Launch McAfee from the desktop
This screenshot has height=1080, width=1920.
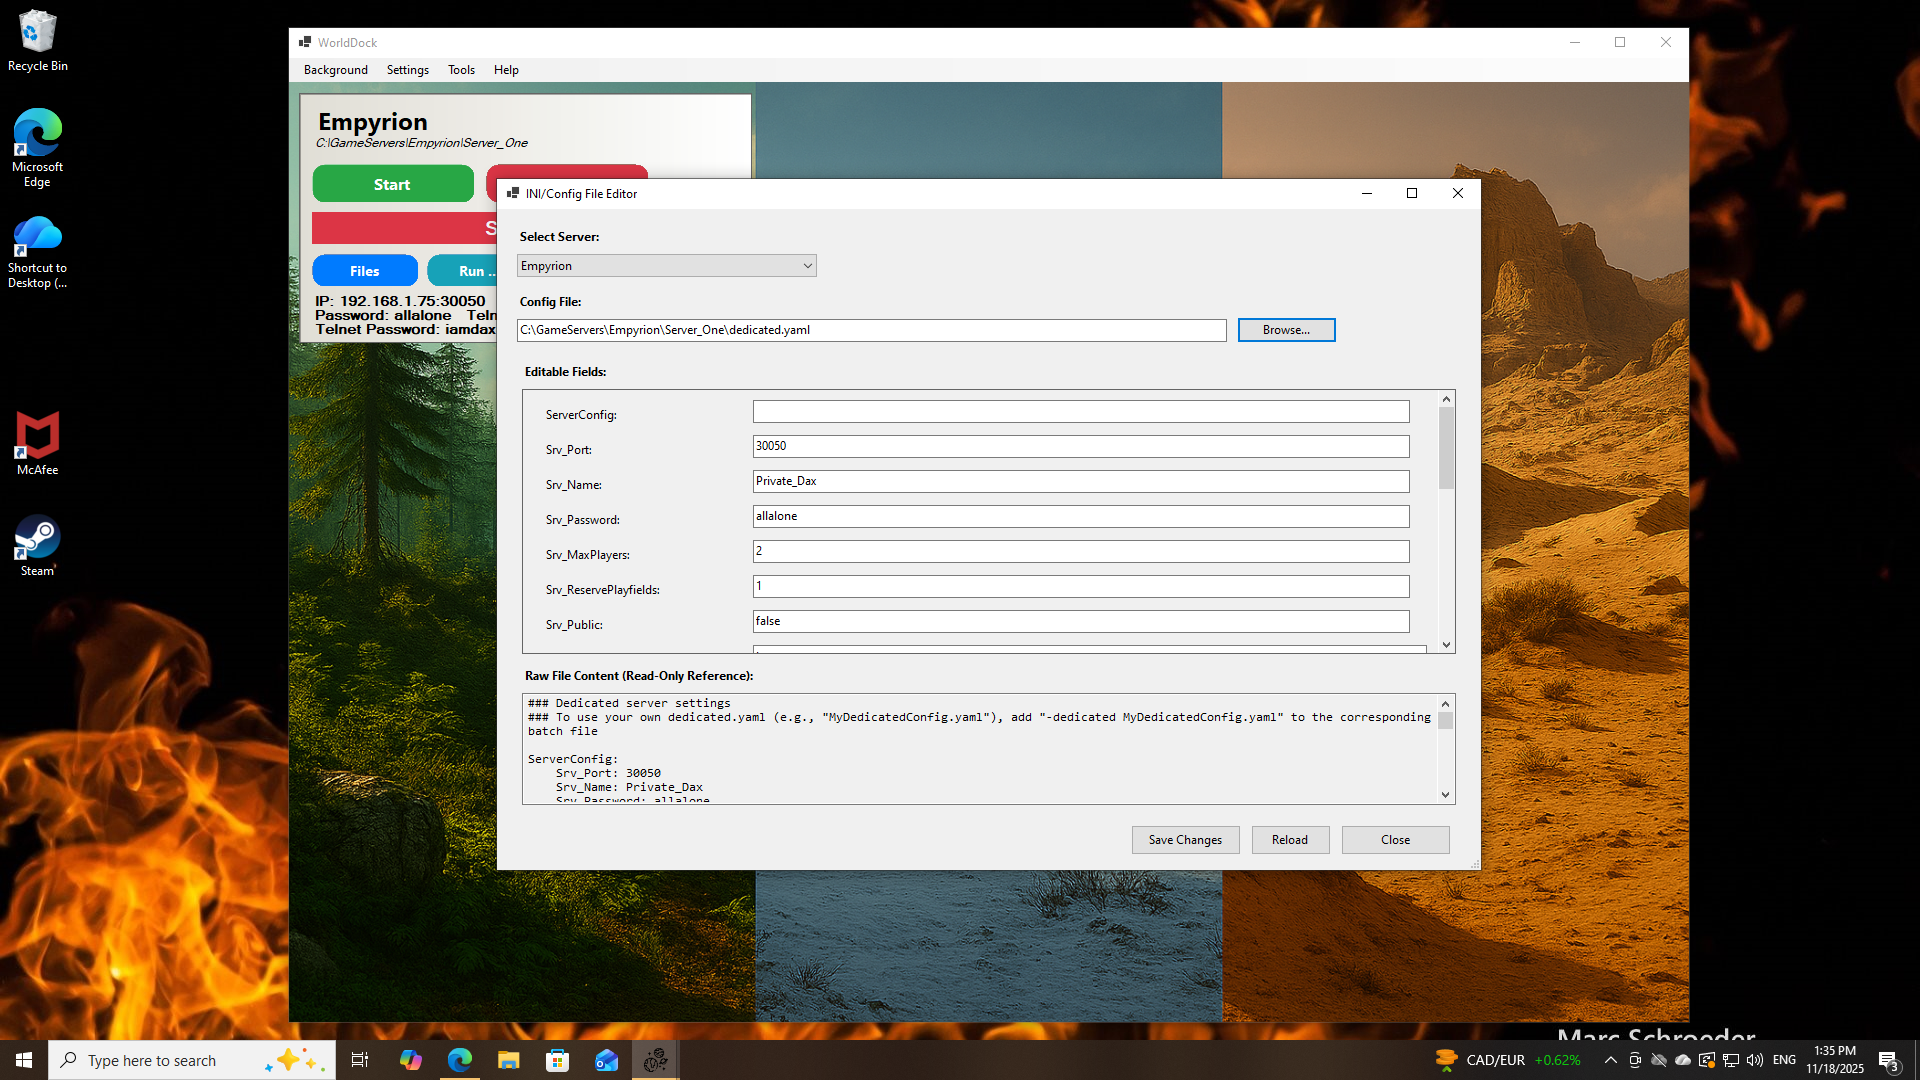37,437
